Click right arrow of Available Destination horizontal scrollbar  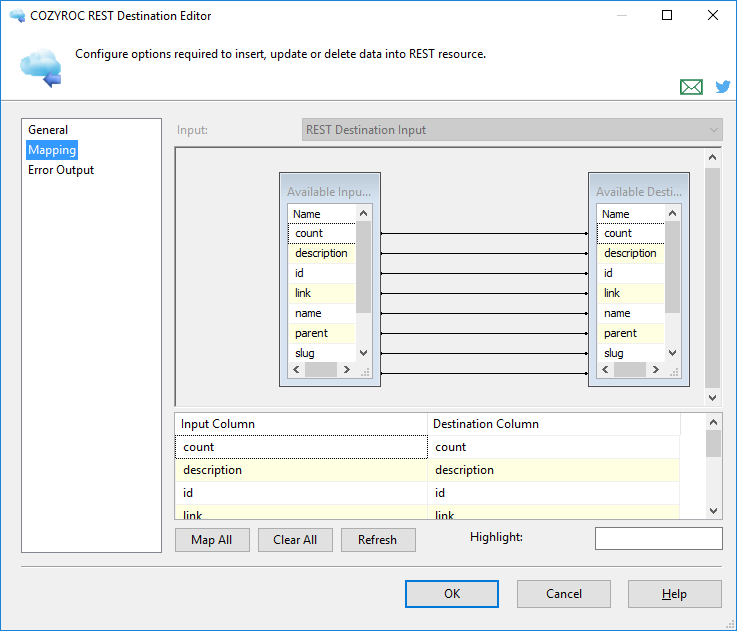(655, 370)
